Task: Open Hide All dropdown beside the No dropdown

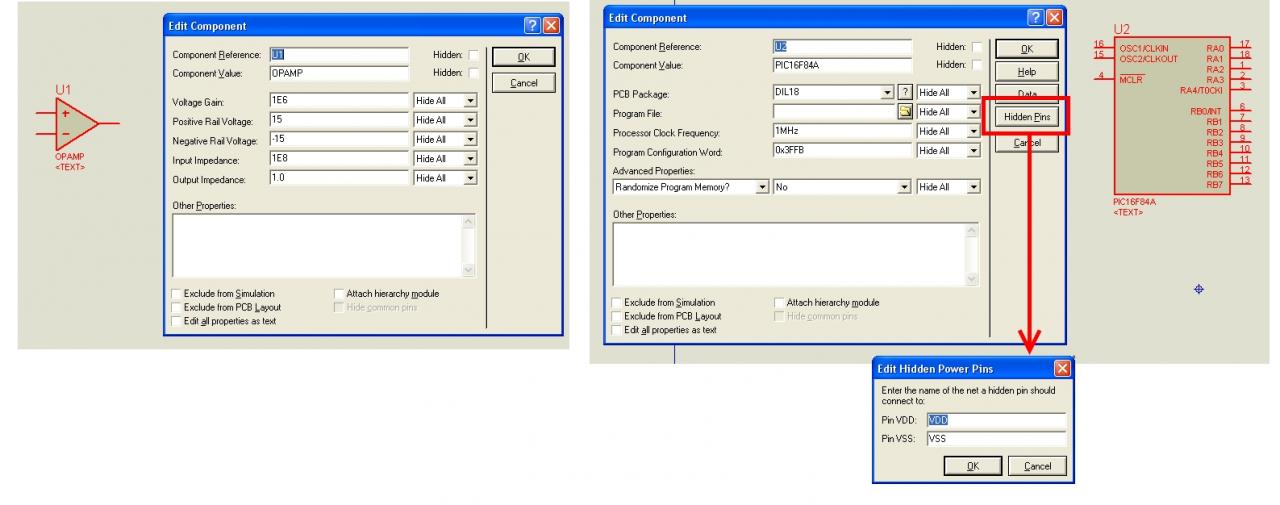Action: 973,187
